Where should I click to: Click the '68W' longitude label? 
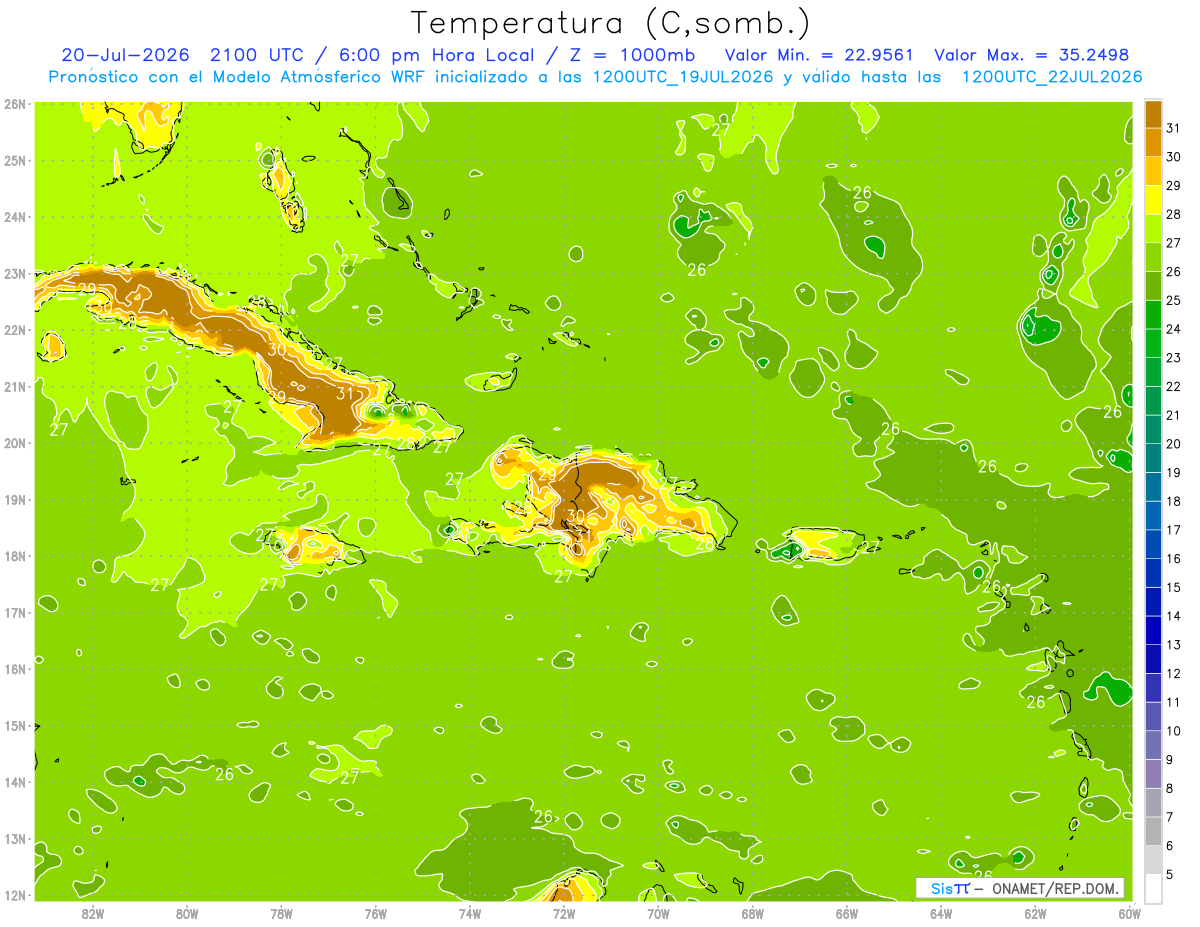(x=753, y=913)
